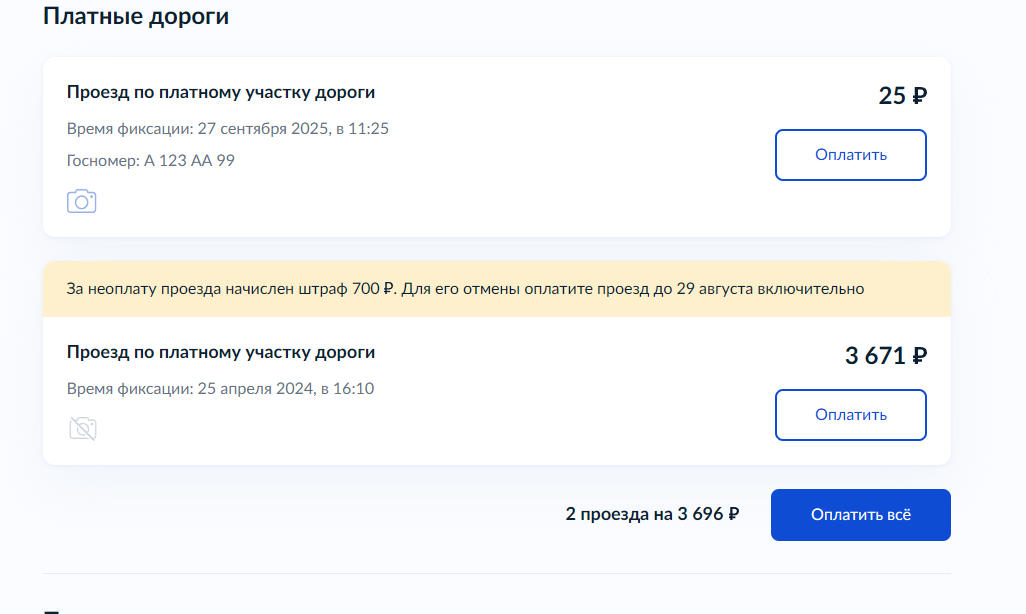This screenshot has width=1026, height=614.
Task: Pay the 3 671 ₽ toll with Оплатить
Action: pyautogui.click(x=851, y=415)
